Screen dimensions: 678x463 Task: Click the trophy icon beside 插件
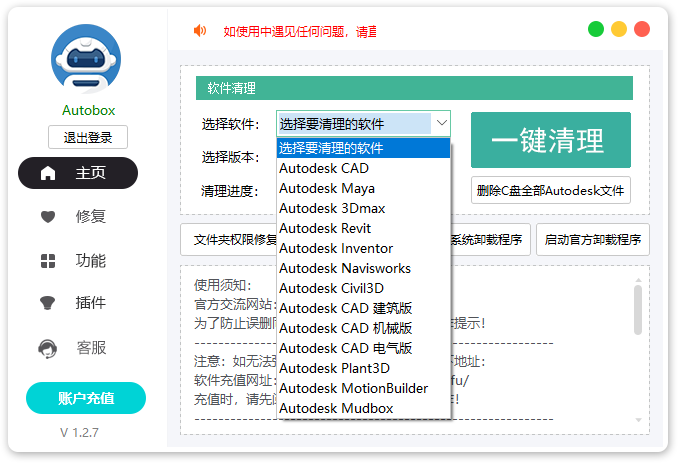(48, 303)
